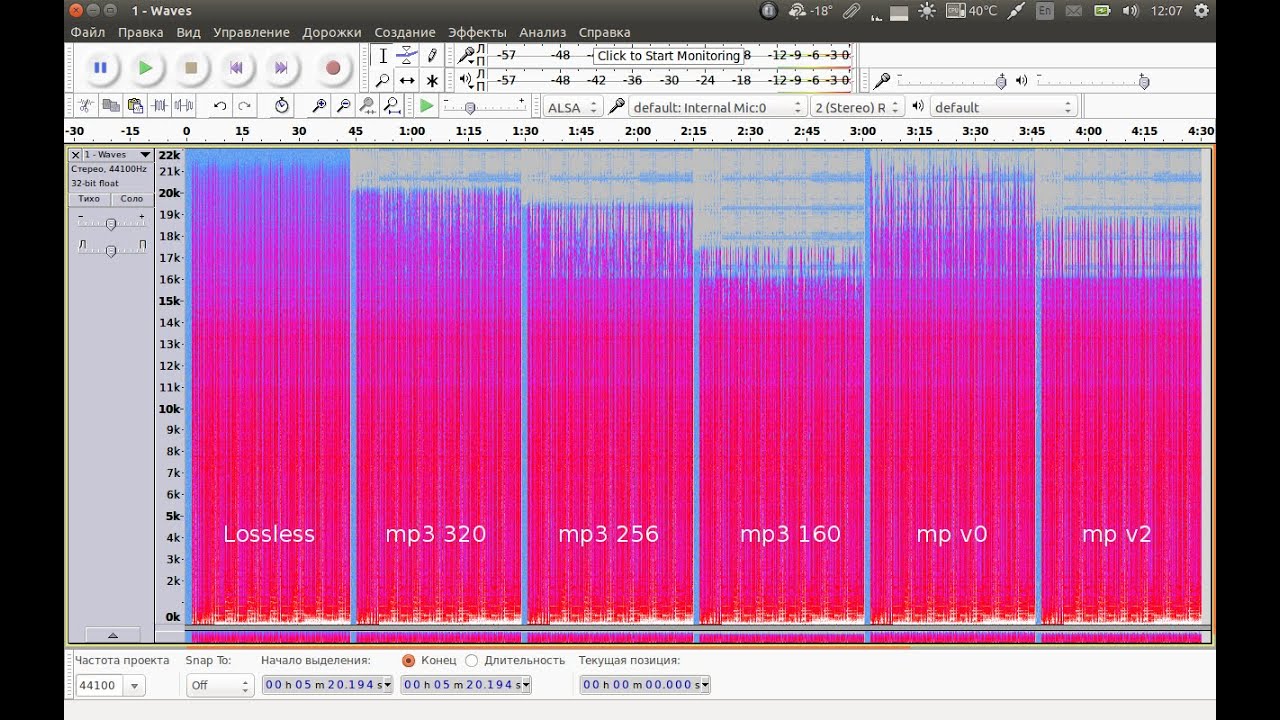Select the Длительность radio button
Image resolution: width=1280 pixels, height=720 pixels.
pos(472,660)
